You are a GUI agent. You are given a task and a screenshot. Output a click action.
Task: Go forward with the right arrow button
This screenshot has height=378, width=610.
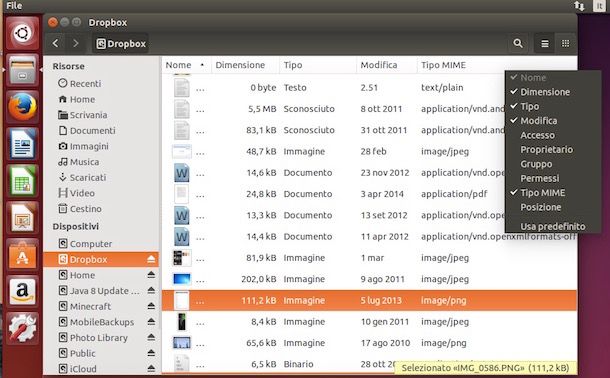click(x=75, y=43)
